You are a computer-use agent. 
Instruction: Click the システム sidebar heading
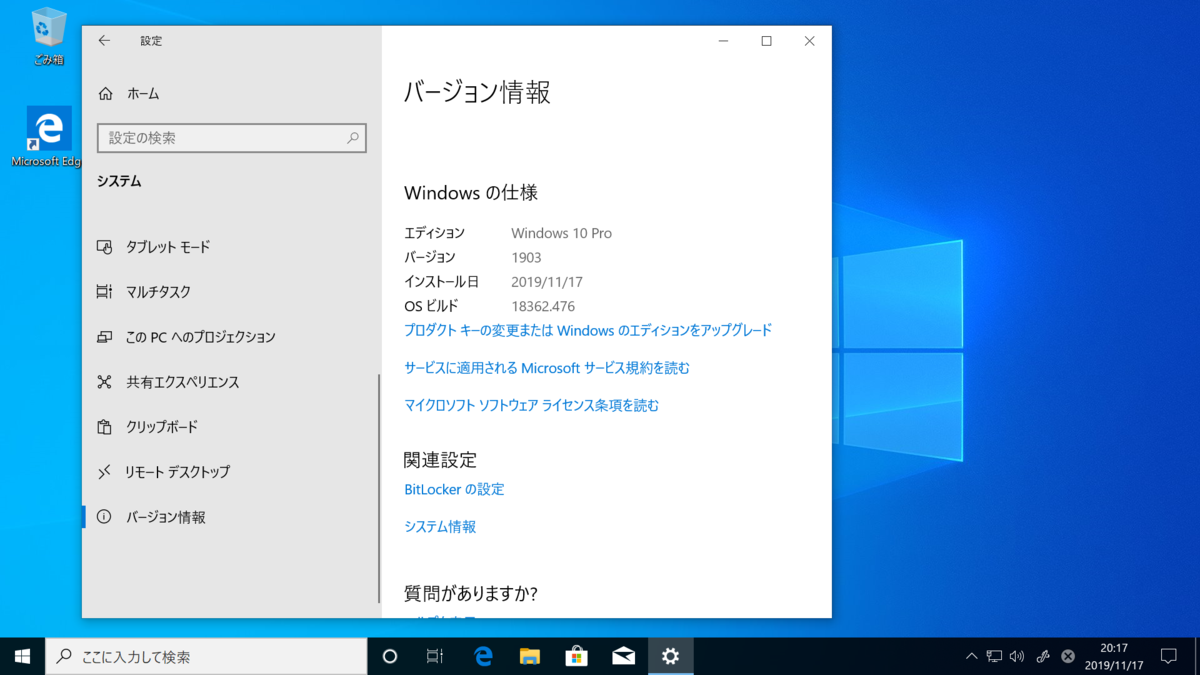(119, 181)
